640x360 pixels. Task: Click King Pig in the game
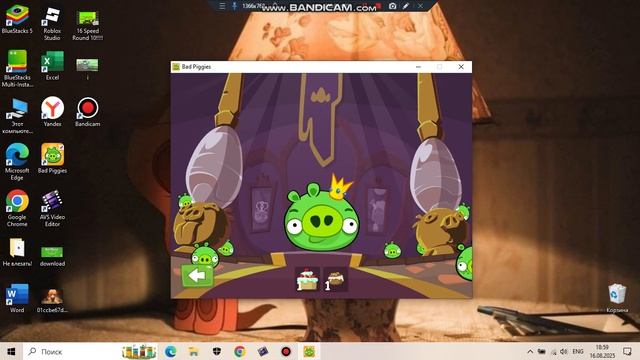(x=321, y=216)
